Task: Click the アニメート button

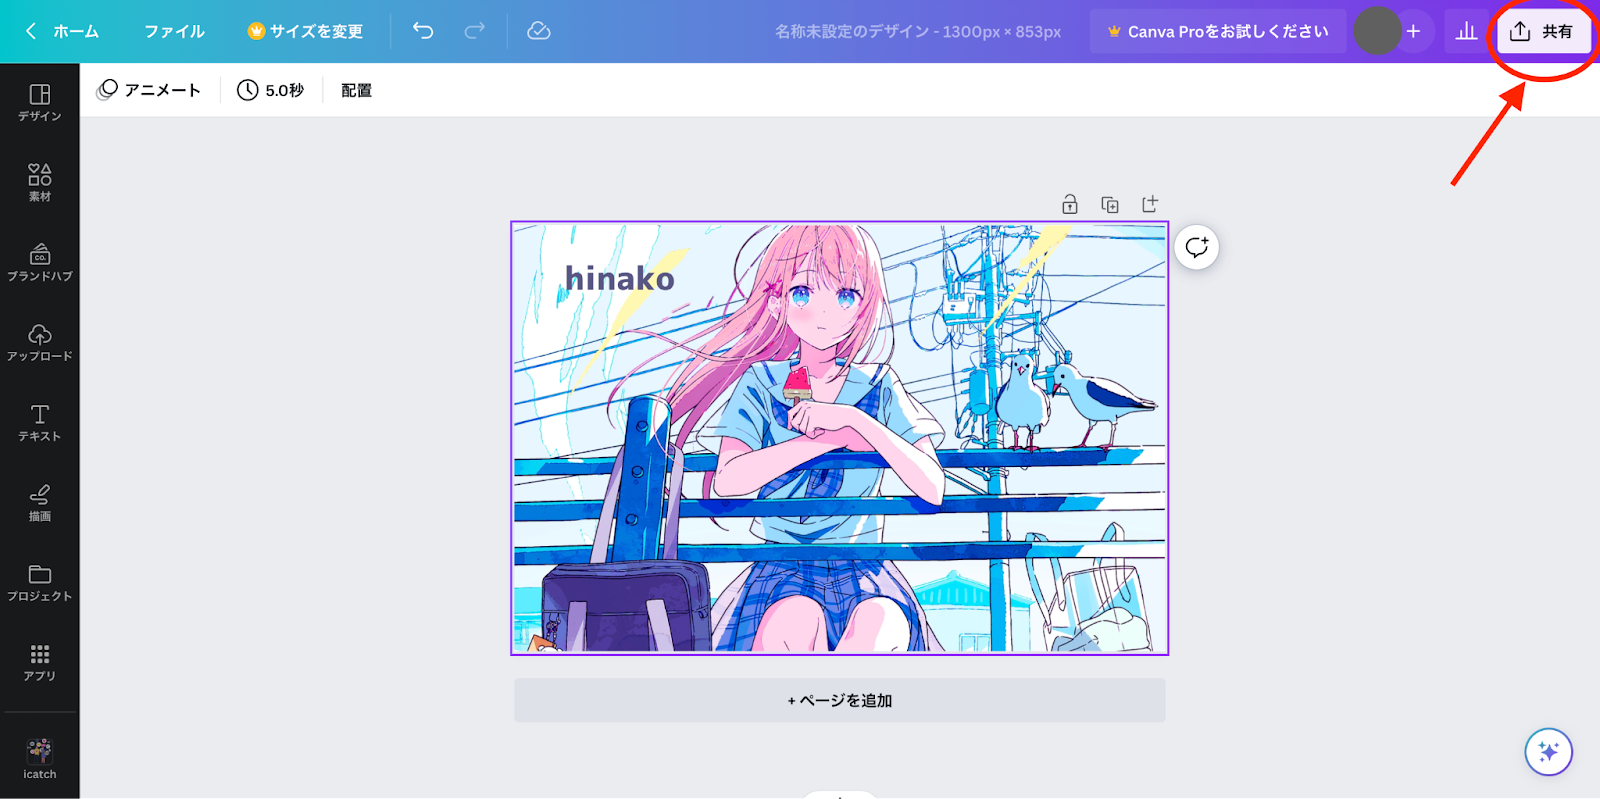Action: click(149, 90)
